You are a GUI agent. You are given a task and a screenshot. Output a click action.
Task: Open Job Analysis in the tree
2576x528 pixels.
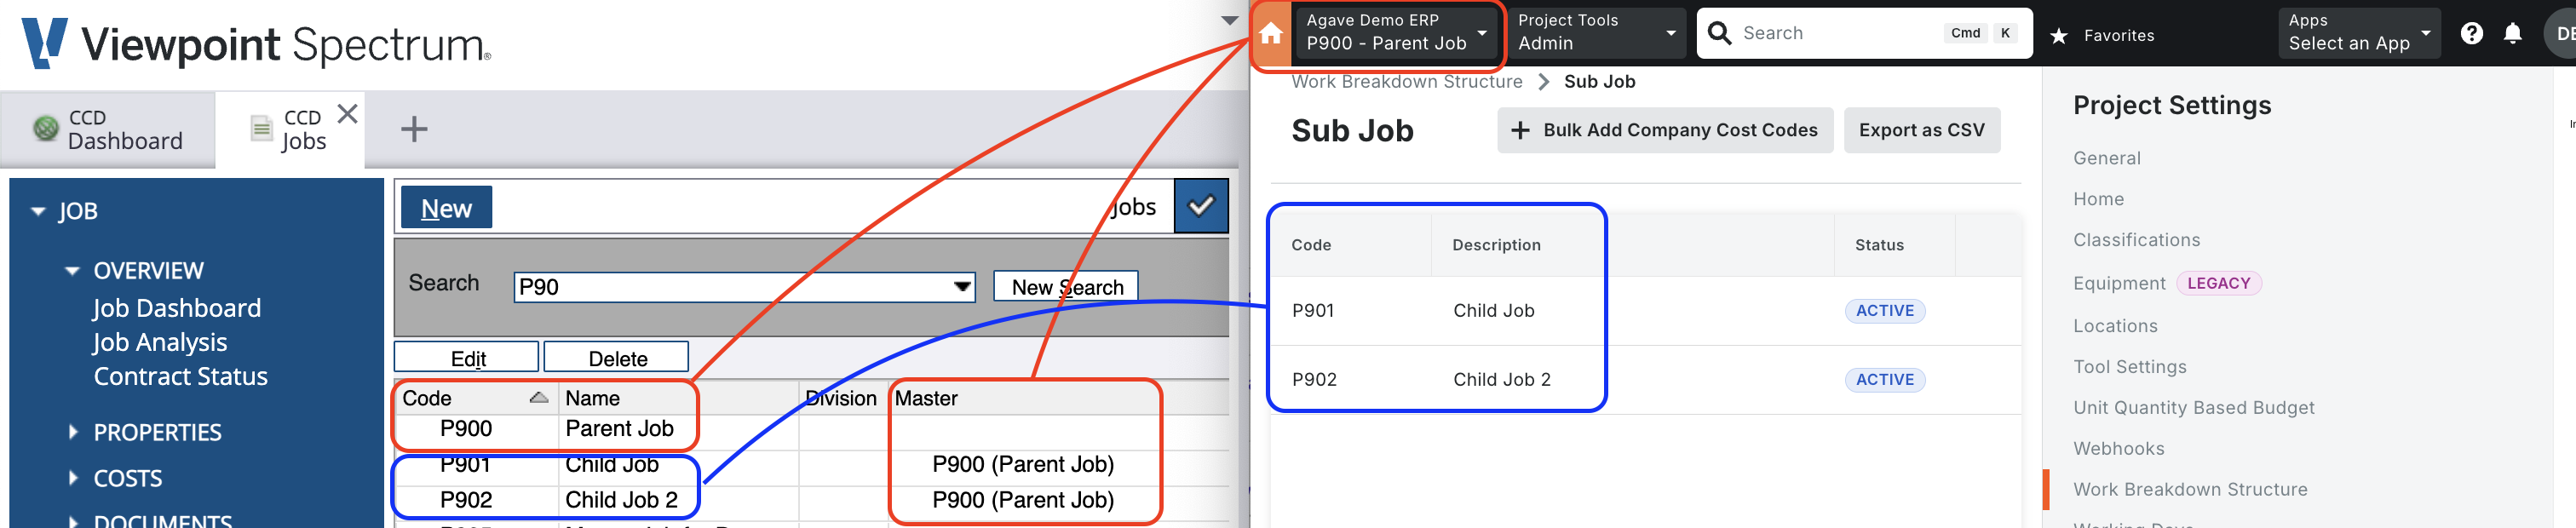click(x=160, y=342)
